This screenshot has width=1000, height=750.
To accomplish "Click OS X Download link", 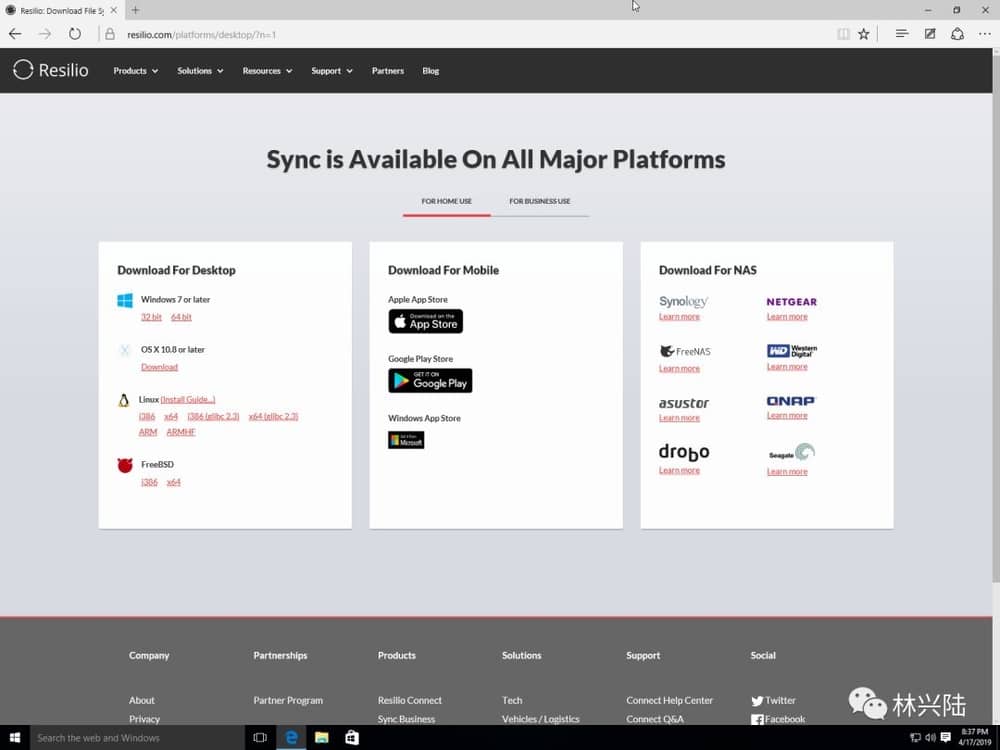I will tap(159, 367).
